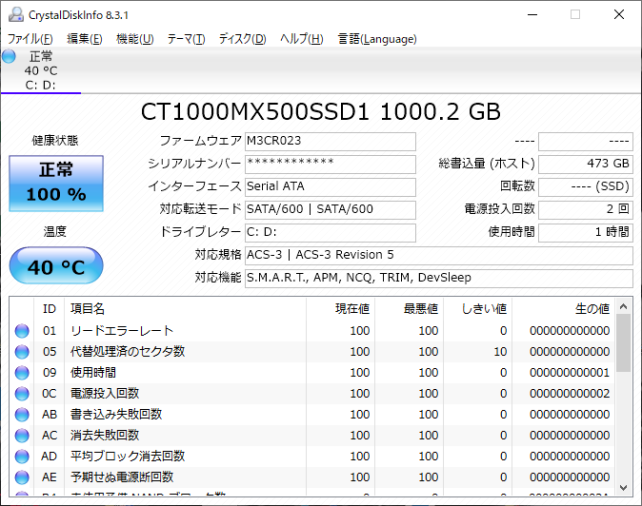Open the 編集(E) menu
Viewport: 642px width, 506px height.
84,39
